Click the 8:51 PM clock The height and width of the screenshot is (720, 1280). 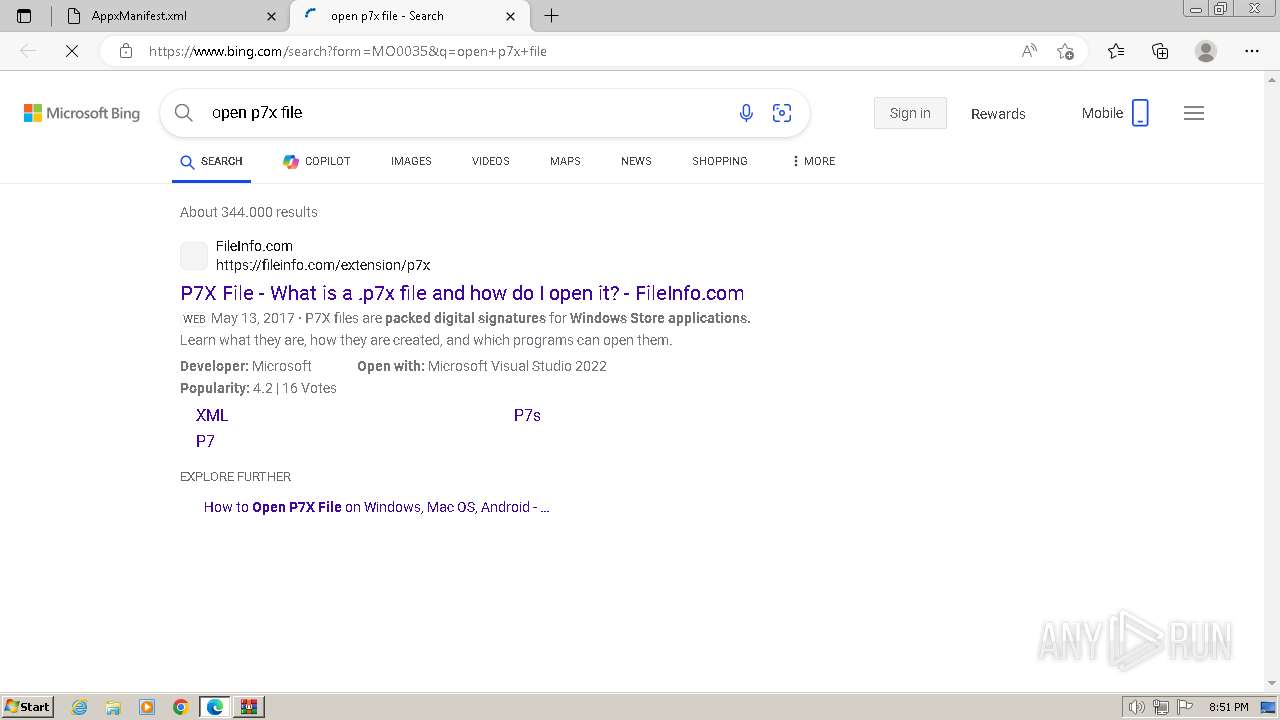[x=1228, y=707]
